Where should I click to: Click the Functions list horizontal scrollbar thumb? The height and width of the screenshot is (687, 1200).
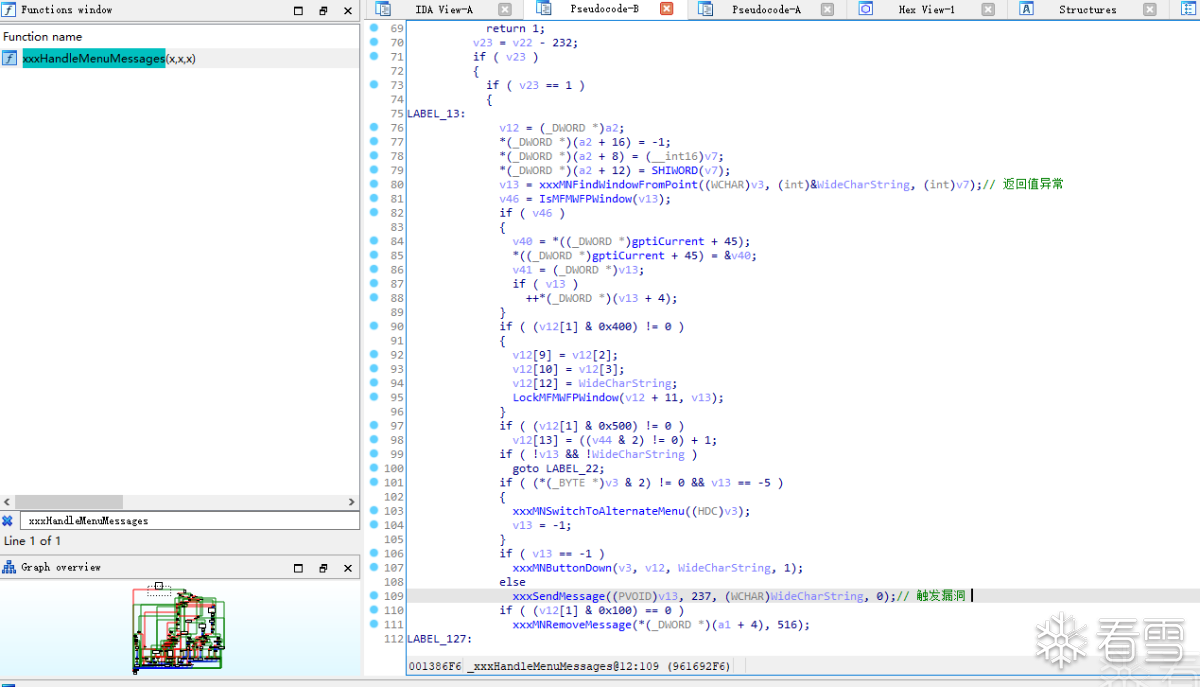69,502
